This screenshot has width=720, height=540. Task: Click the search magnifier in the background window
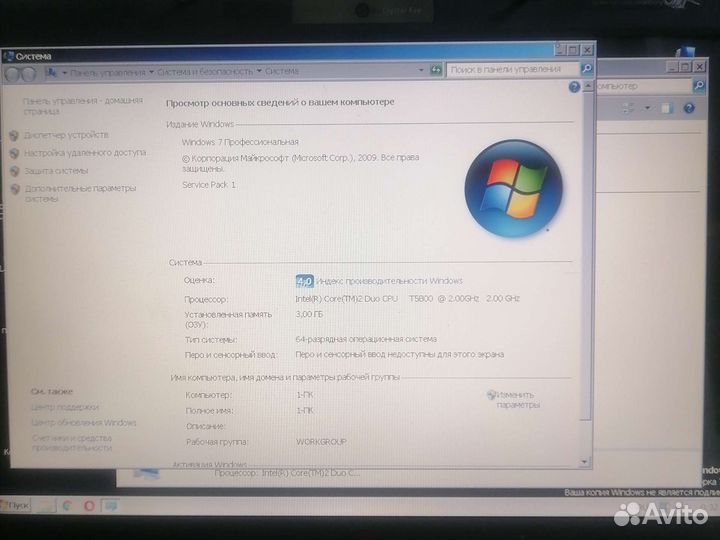tap(699, 85)
